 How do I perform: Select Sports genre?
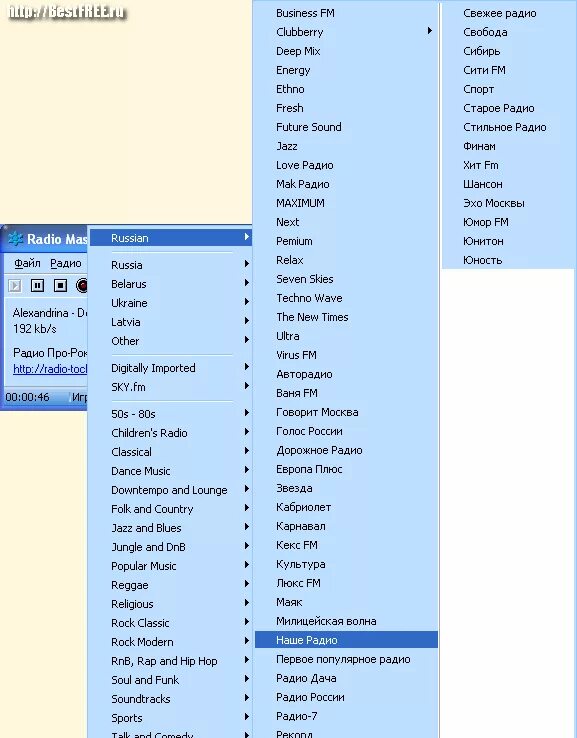[x=171, y=718]
